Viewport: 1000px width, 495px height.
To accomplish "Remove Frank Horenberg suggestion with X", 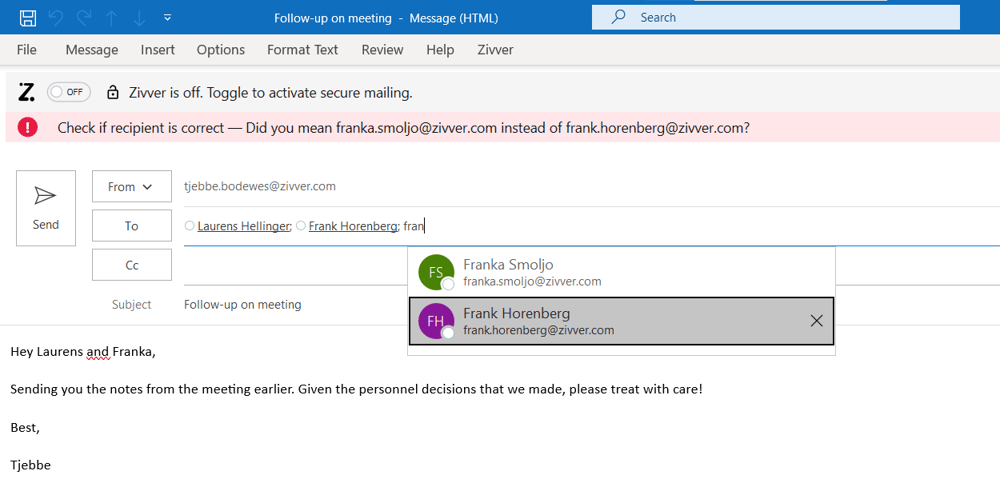I will (x=816, y=321).
